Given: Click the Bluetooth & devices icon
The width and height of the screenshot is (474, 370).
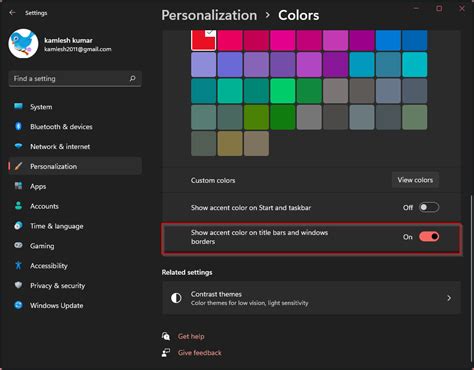Looking at the screenshot, I should pyautogui.click(x=18, y=126).
